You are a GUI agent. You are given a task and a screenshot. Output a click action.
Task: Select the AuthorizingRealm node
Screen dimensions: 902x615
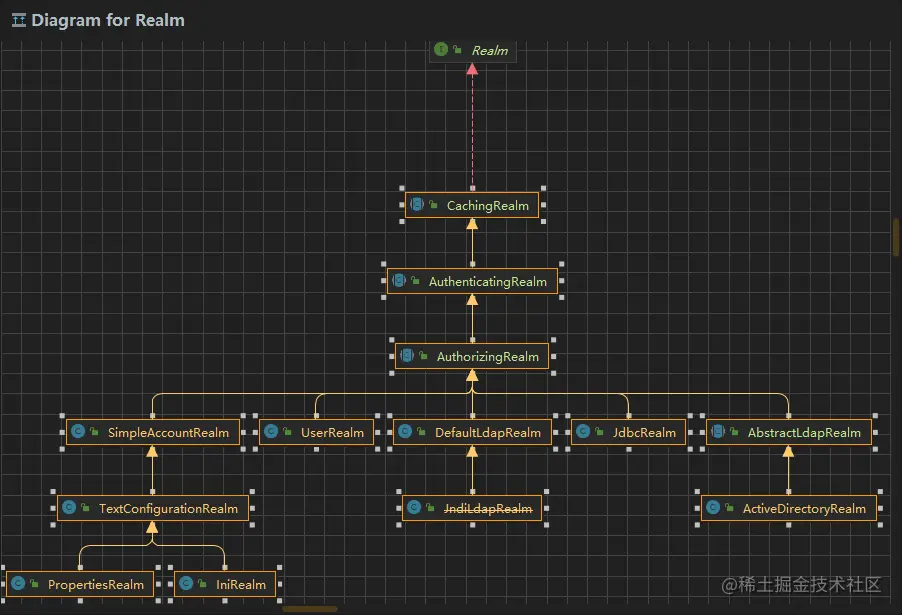pos(472,357)
